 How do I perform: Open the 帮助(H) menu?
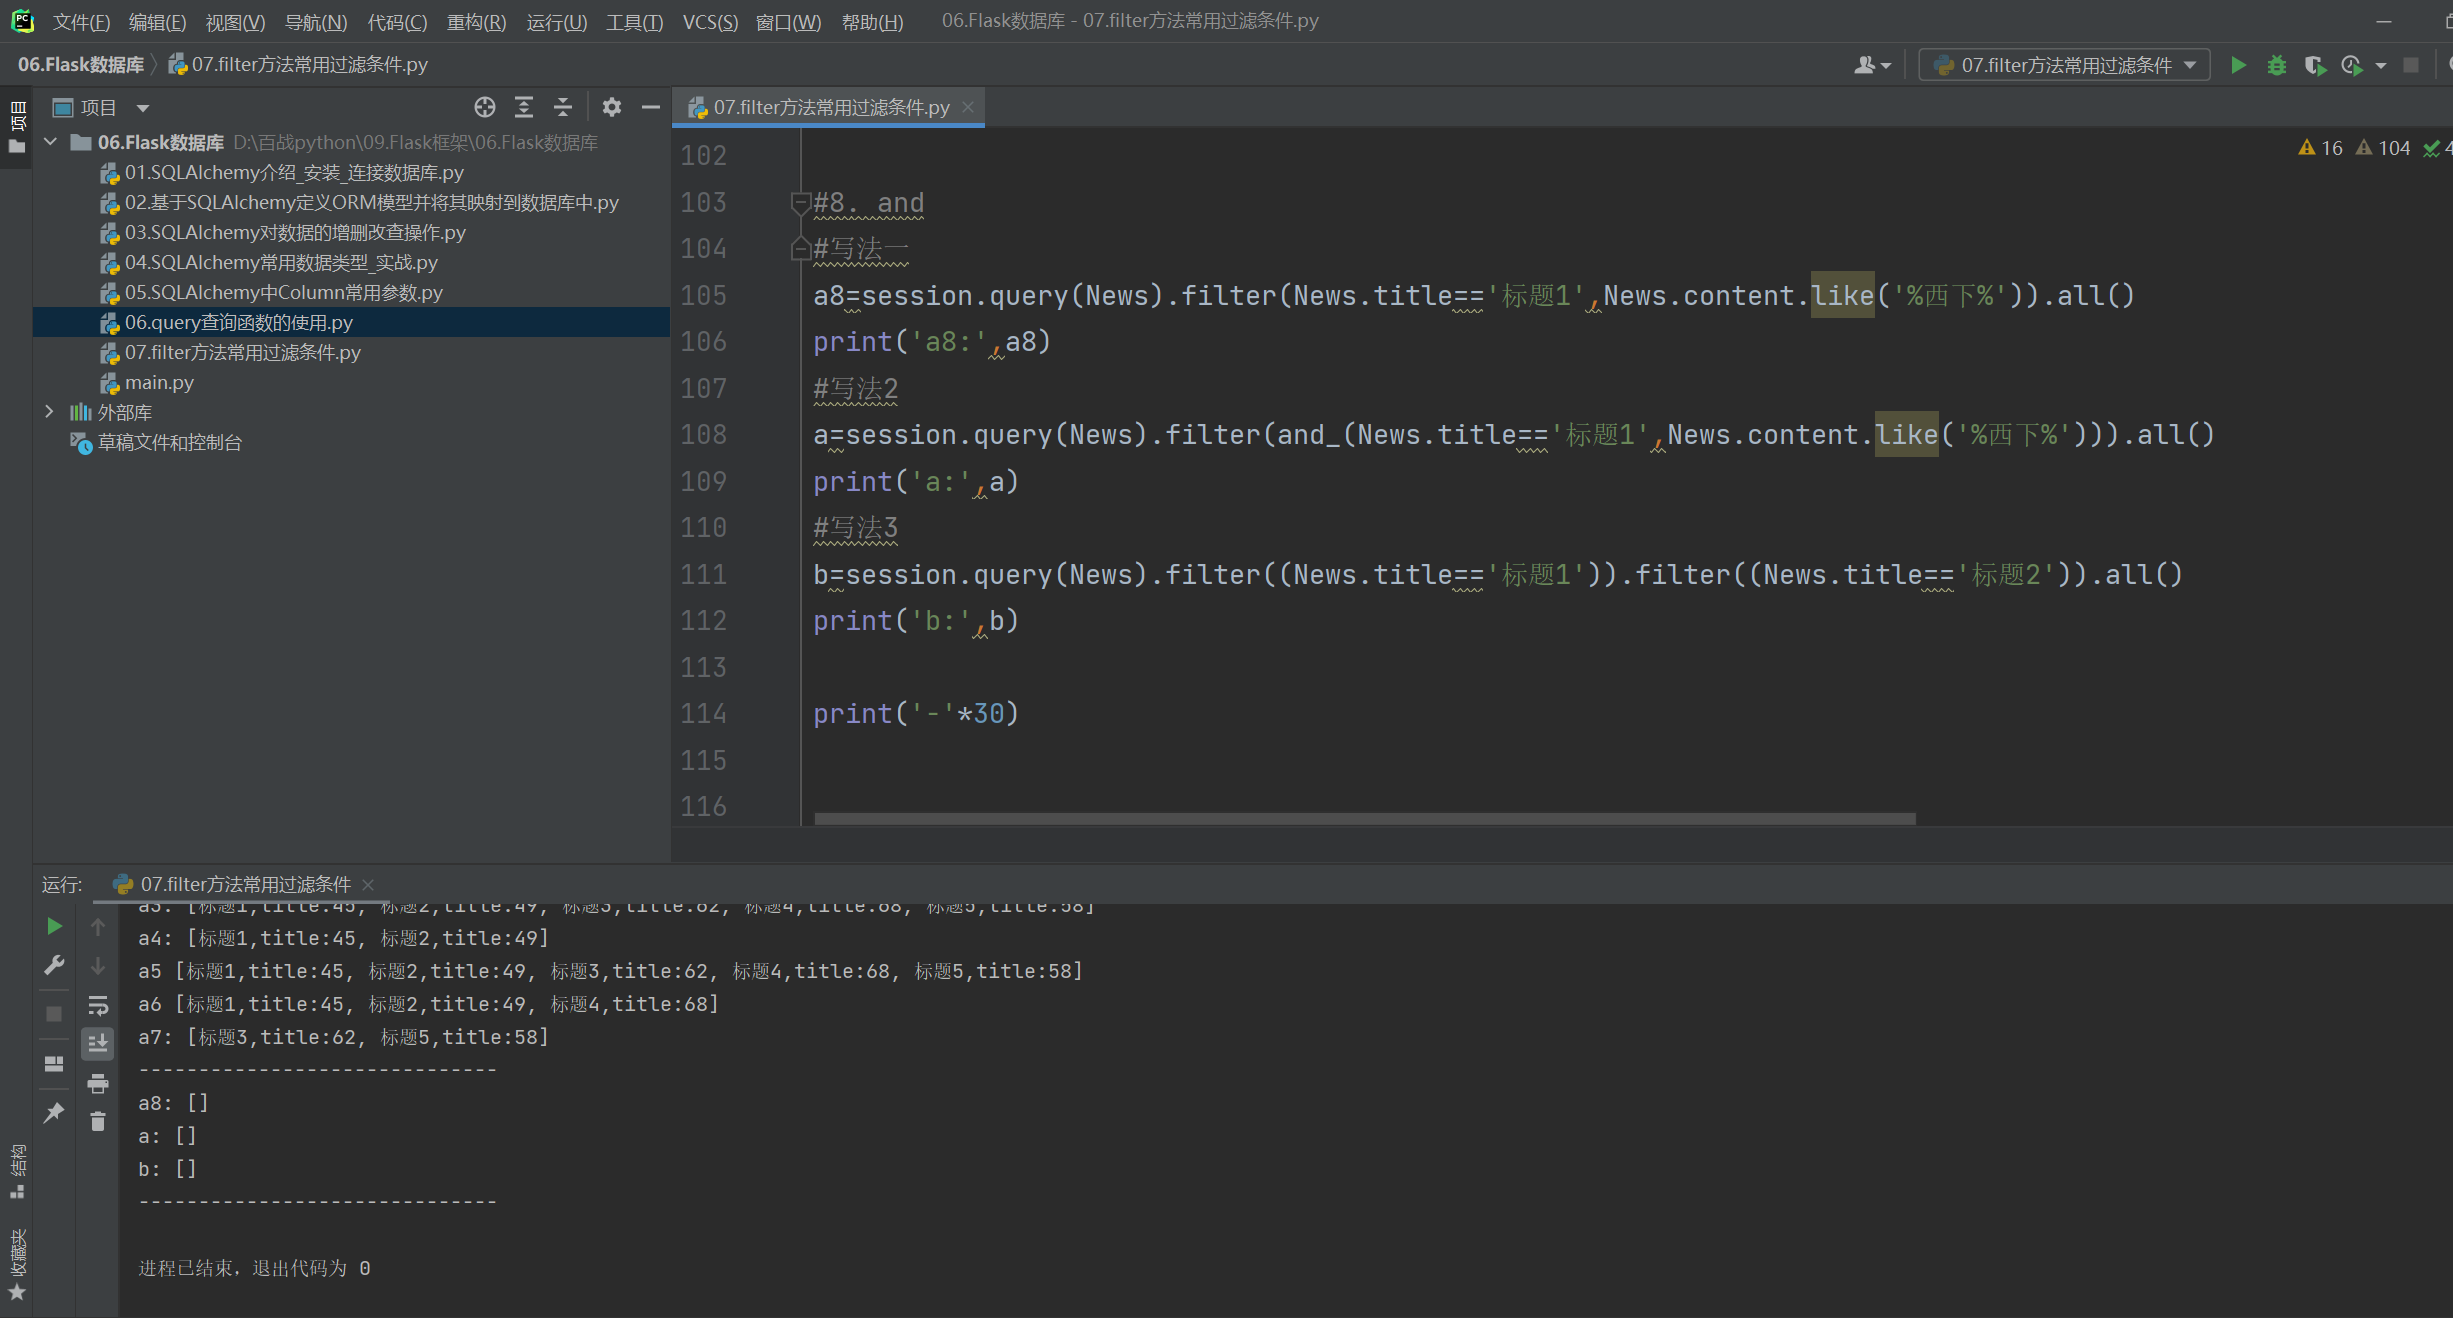(872, 22)
